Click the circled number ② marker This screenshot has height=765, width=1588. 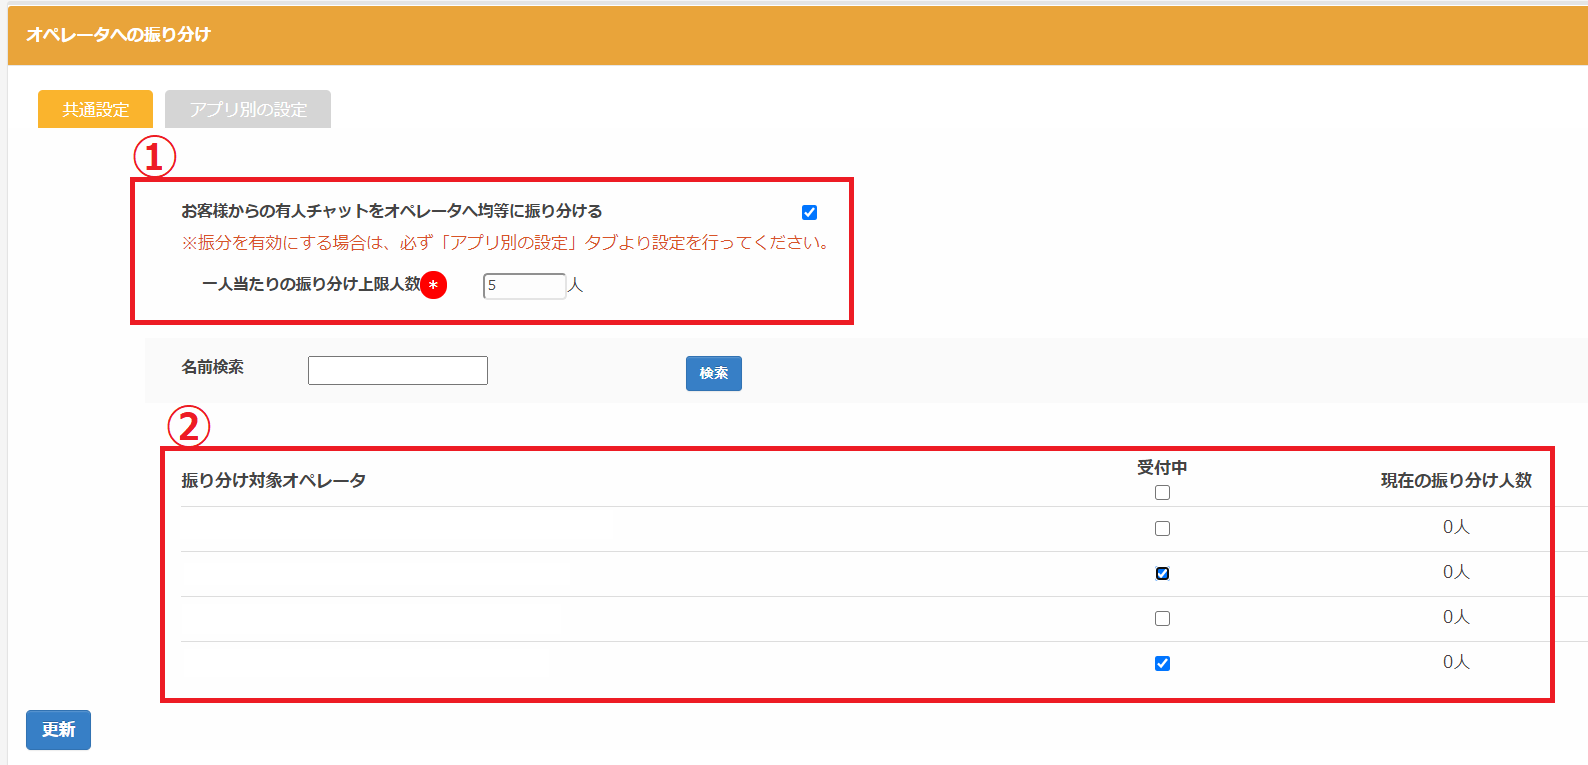(188, 427)
